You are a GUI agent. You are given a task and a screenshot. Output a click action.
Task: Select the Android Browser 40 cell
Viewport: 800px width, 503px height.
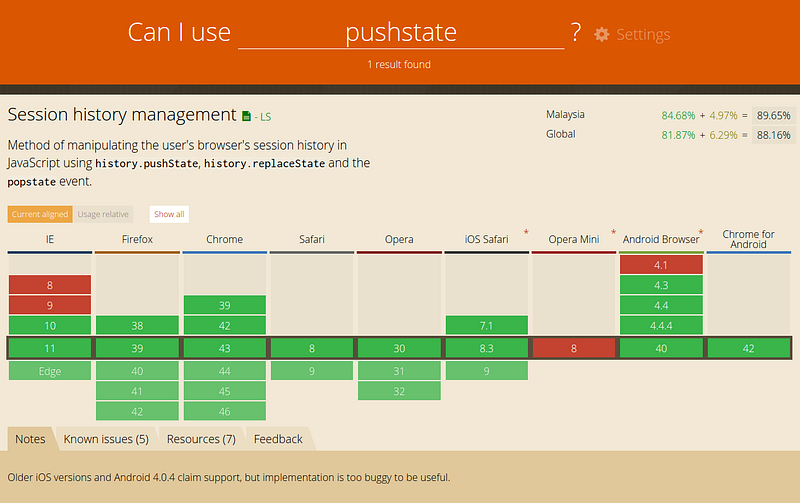tap(661, 348)
